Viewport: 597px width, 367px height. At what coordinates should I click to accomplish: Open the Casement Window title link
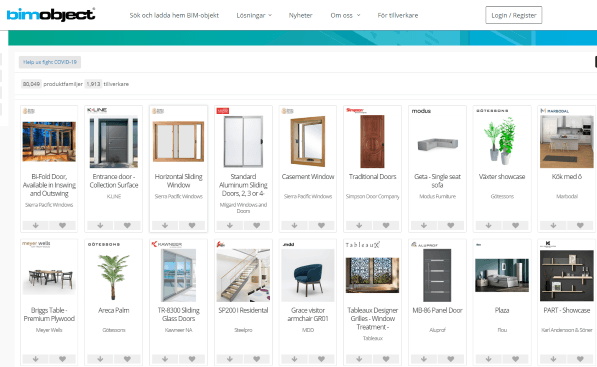[308, 177]
